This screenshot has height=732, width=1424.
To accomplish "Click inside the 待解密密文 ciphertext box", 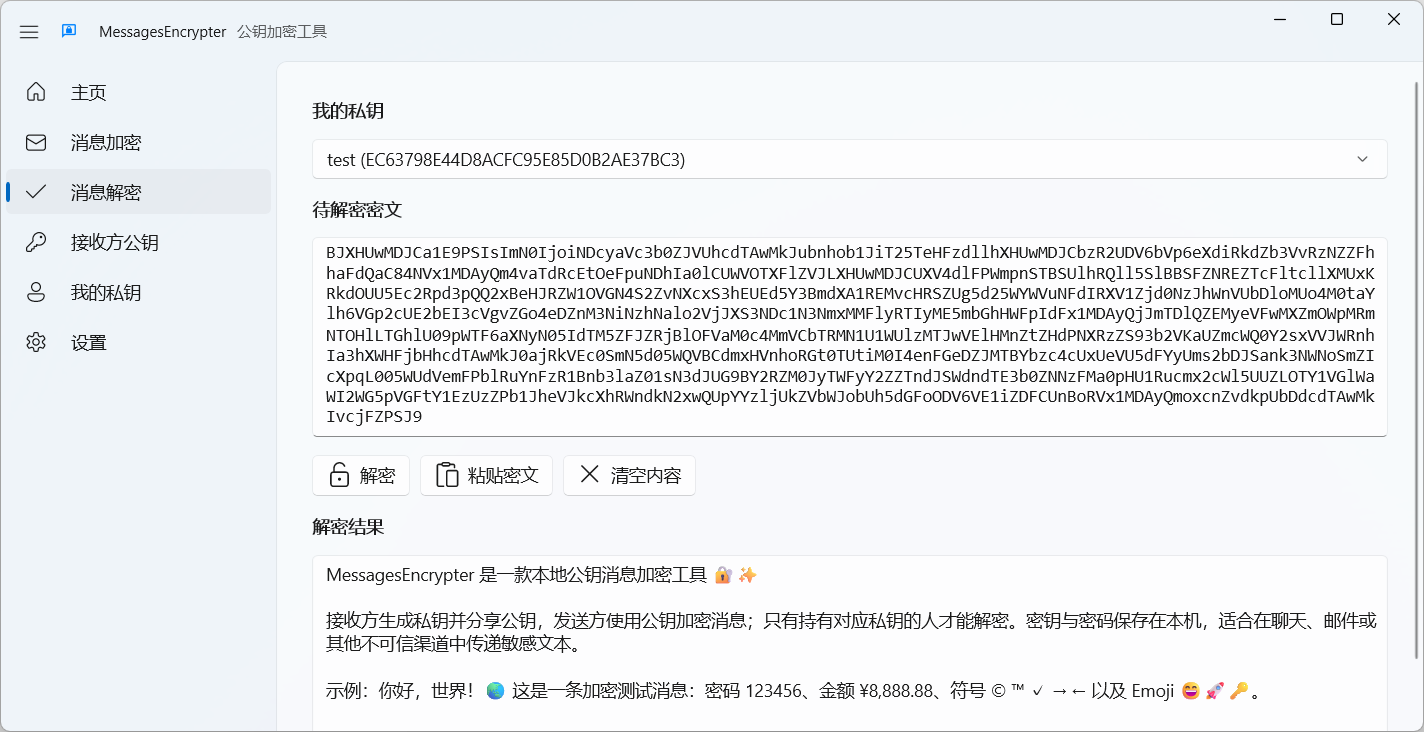I will point(850,337).
